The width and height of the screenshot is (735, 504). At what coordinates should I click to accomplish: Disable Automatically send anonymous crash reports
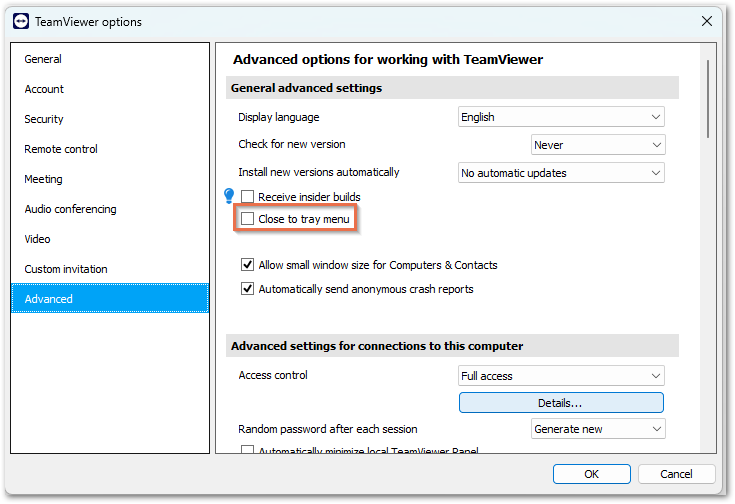pos(248,289)
